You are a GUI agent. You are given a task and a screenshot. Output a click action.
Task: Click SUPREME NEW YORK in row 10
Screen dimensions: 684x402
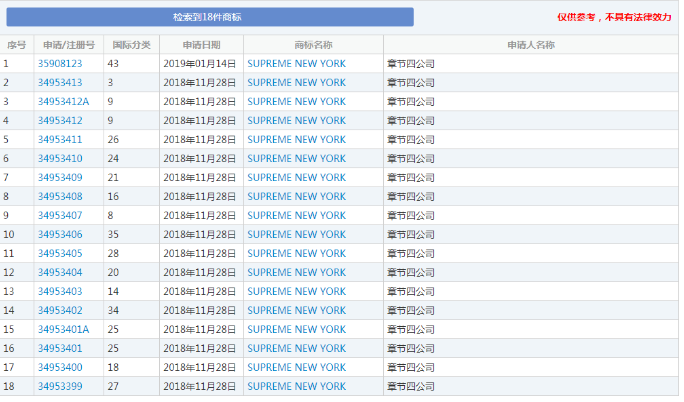[297, 234]
